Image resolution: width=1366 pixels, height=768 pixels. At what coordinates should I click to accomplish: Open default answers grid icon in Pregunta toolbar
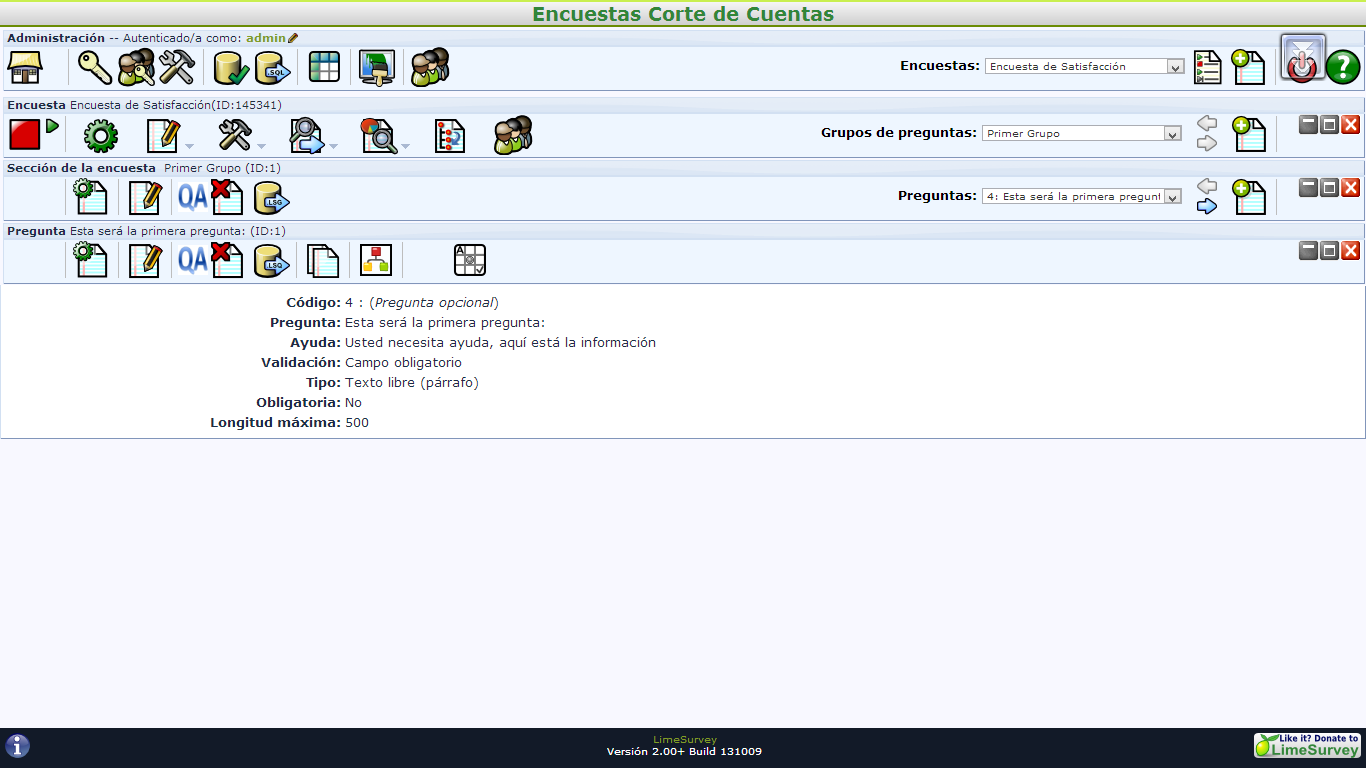coord(470,260)
